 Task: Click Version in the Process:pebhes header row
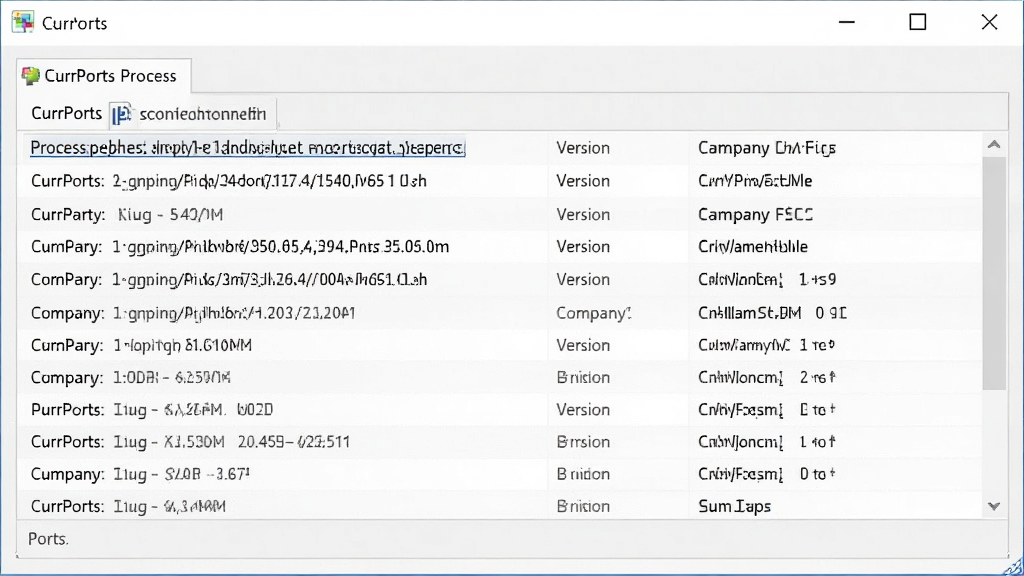pyautogui.click(x=583, y=148)
